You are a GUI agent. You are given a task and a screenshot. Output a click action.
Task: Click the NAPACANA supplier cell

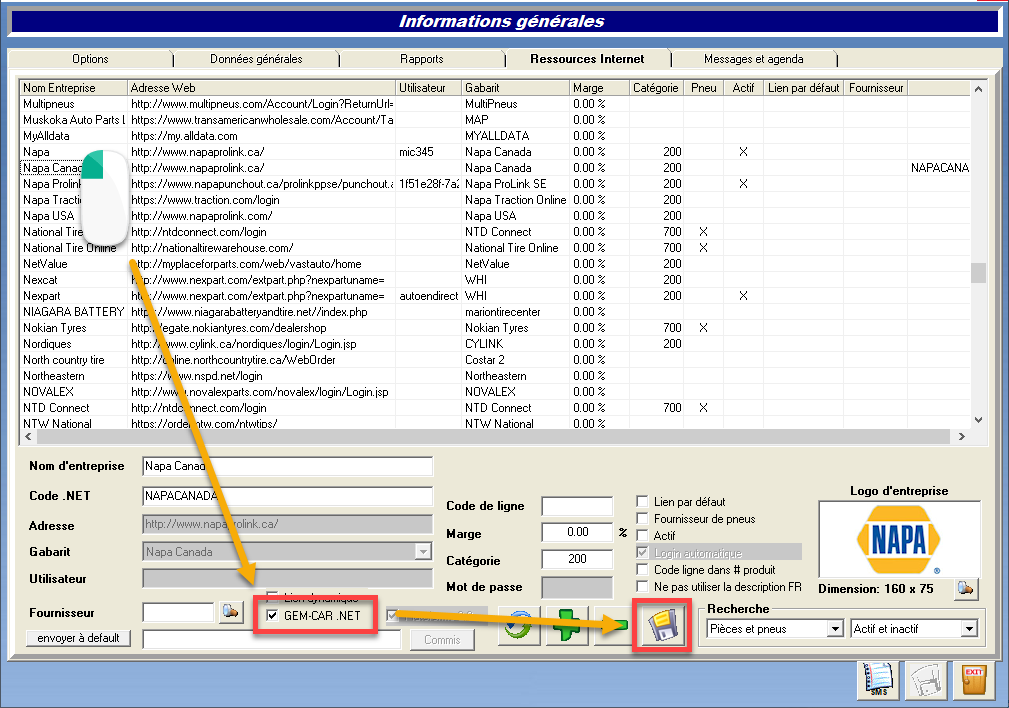click(x=940, y=167)
